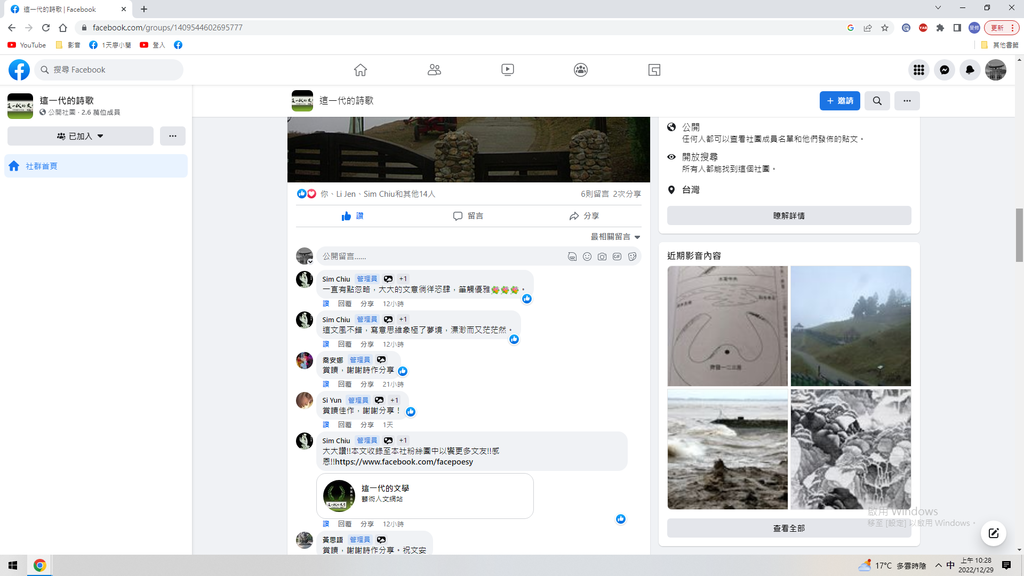Open group header three-dots more menu
This screenshot has height=576, width=1024.
[x=906, y=101]
